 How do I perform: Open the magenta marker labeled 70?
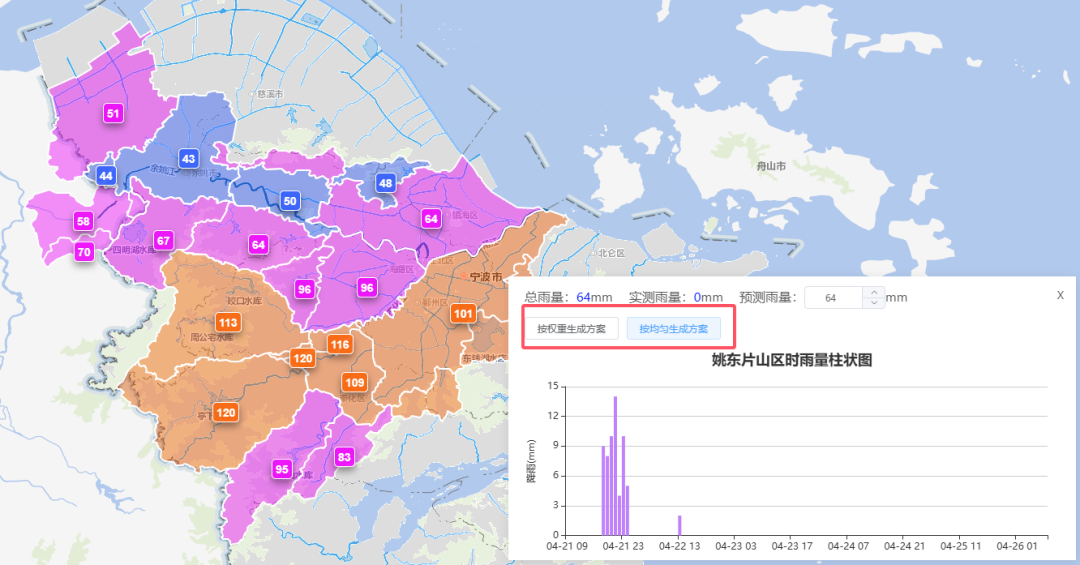(84, 252)
